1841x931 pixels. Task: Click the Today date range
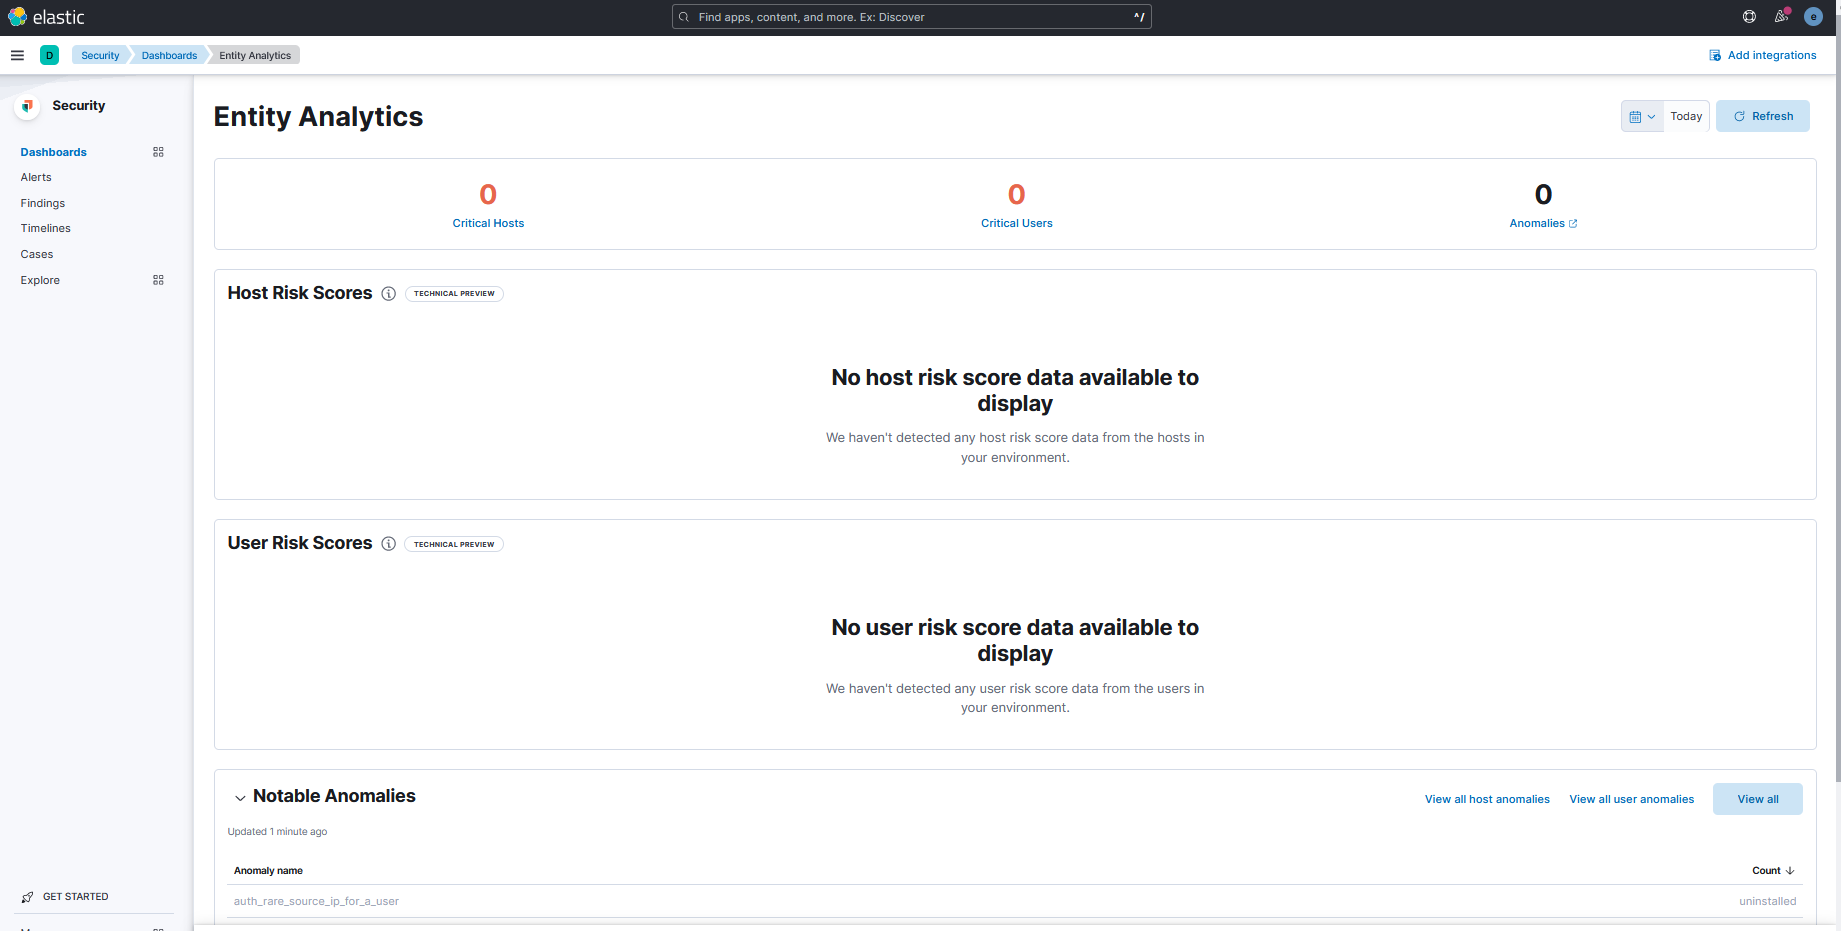(1686, 116)
